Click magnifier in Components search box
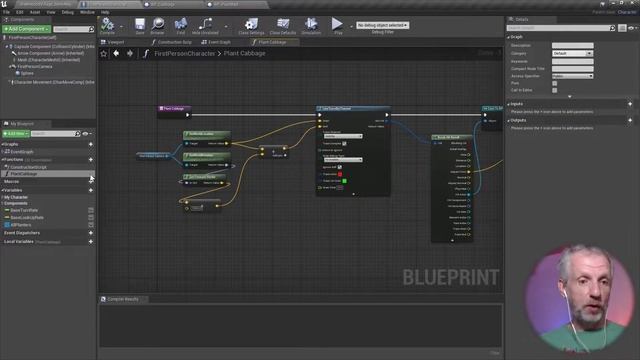The height and width of the screenshot is (360, 640). pyautogui.click(x=91, y=29)
